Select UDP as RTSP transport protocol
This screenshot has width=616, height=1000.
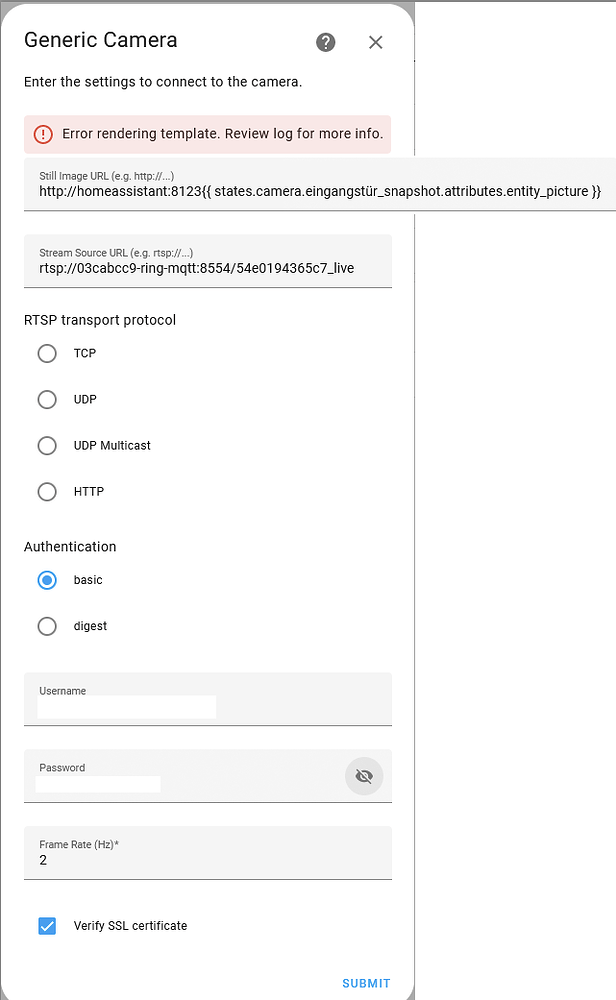click(x=46, y=399)
